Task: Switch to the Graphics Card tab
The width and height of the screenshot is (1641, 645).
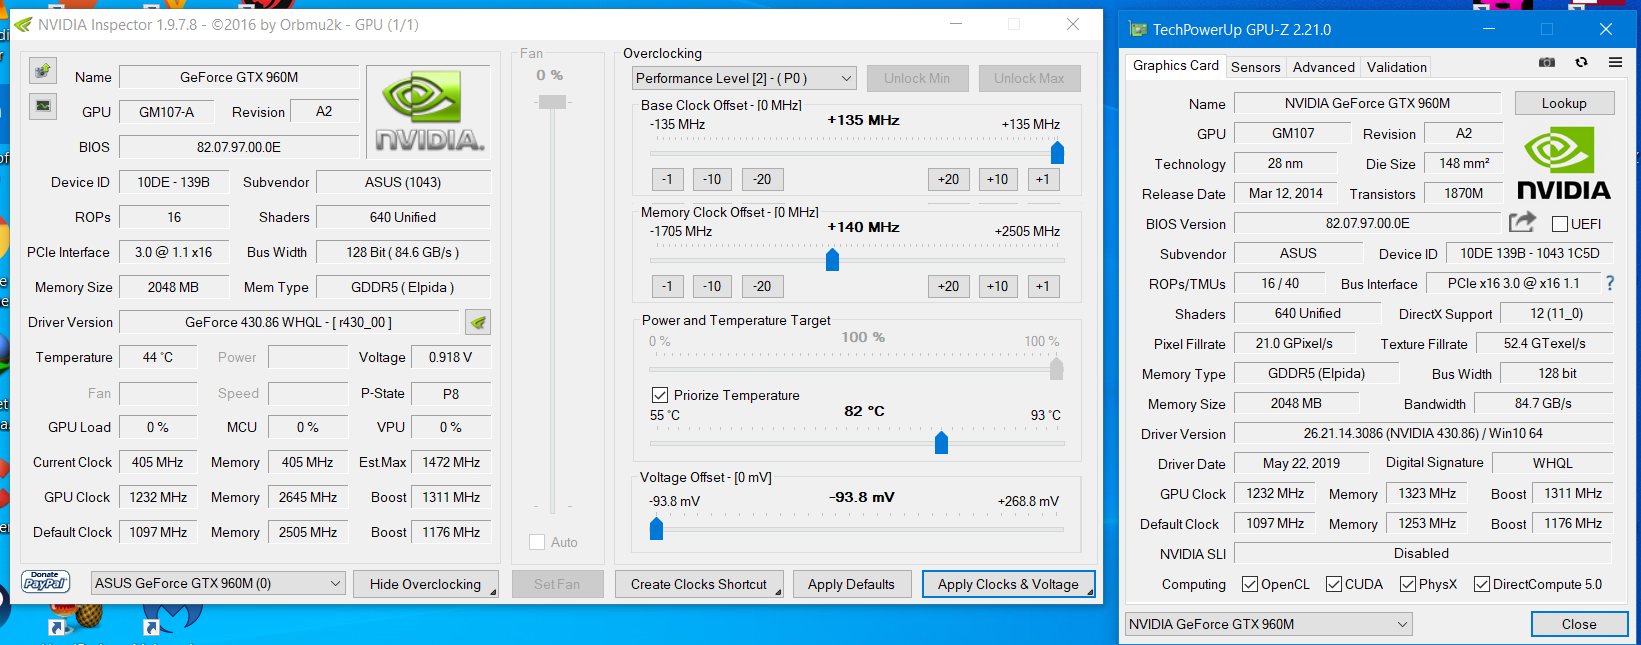Action: (x=1176, y=66)
